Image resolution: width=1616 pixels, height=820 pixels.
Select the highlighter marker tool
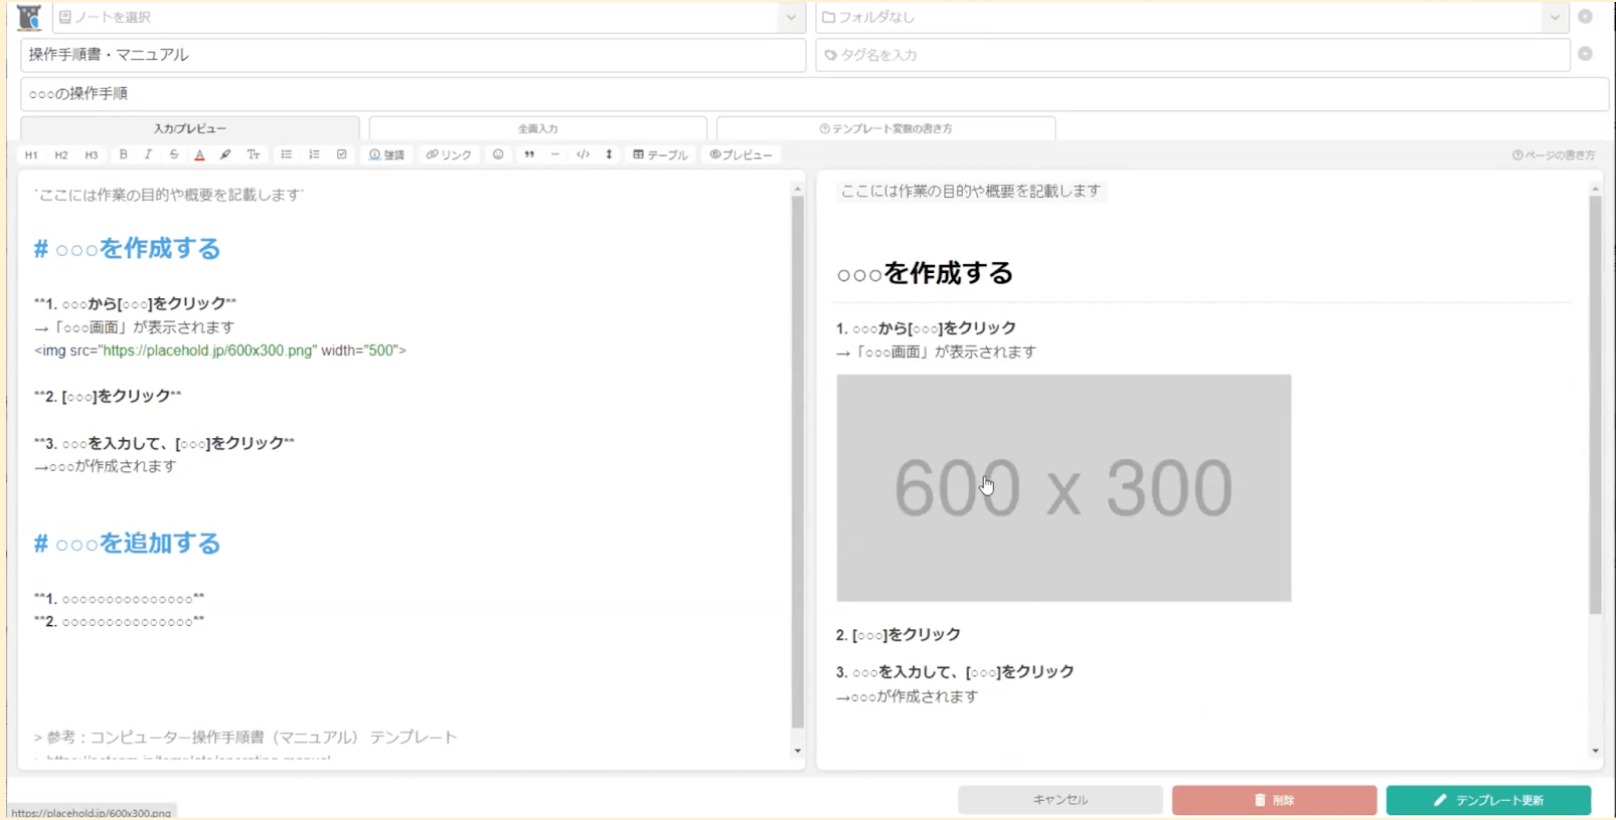click(225, 155)
